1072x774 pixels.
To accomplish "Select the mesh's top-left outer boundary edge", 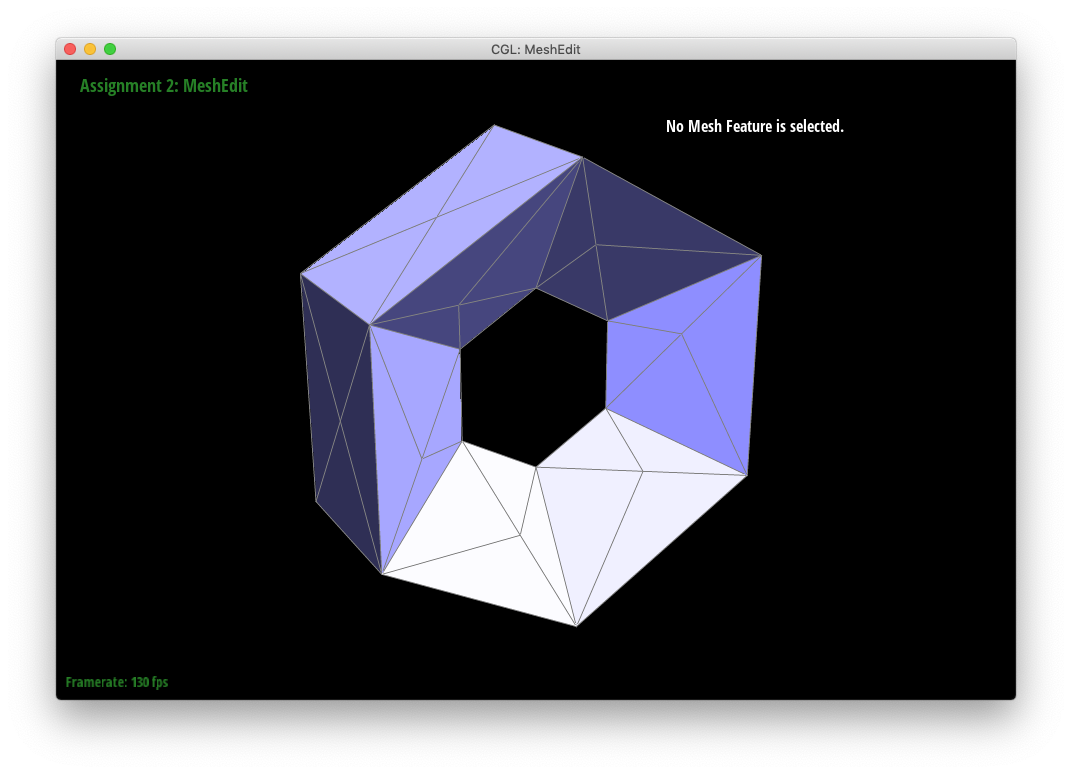I will [397, 200].
